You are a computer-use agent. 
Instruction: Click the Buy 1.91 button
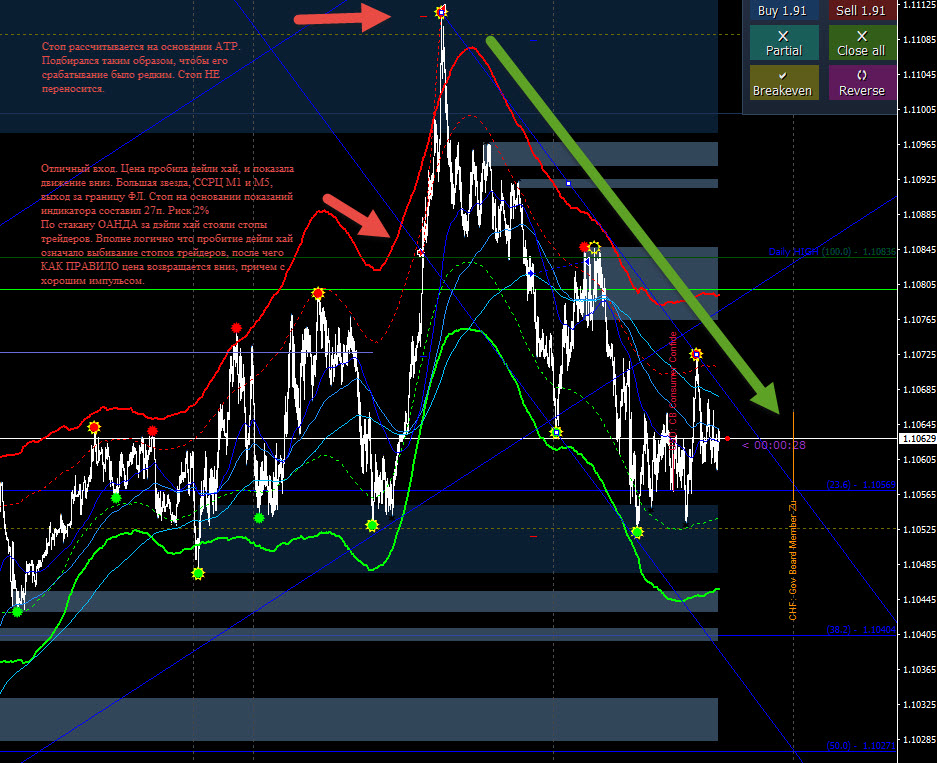point(783,10)
